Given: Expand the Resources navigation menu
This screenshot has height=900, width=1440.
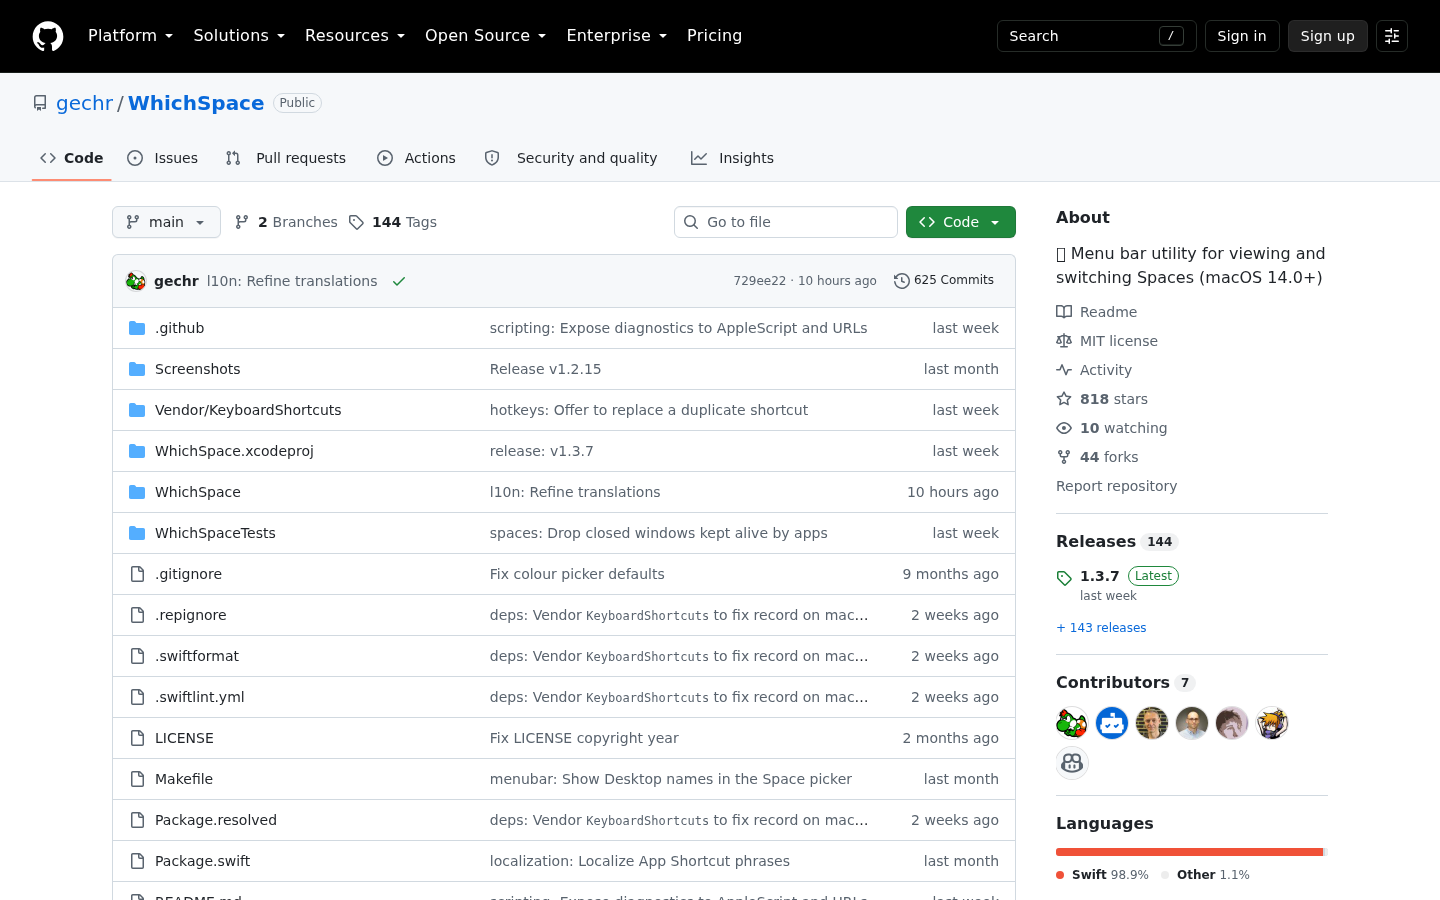Looking at the screenshot, I should [355, 36].
